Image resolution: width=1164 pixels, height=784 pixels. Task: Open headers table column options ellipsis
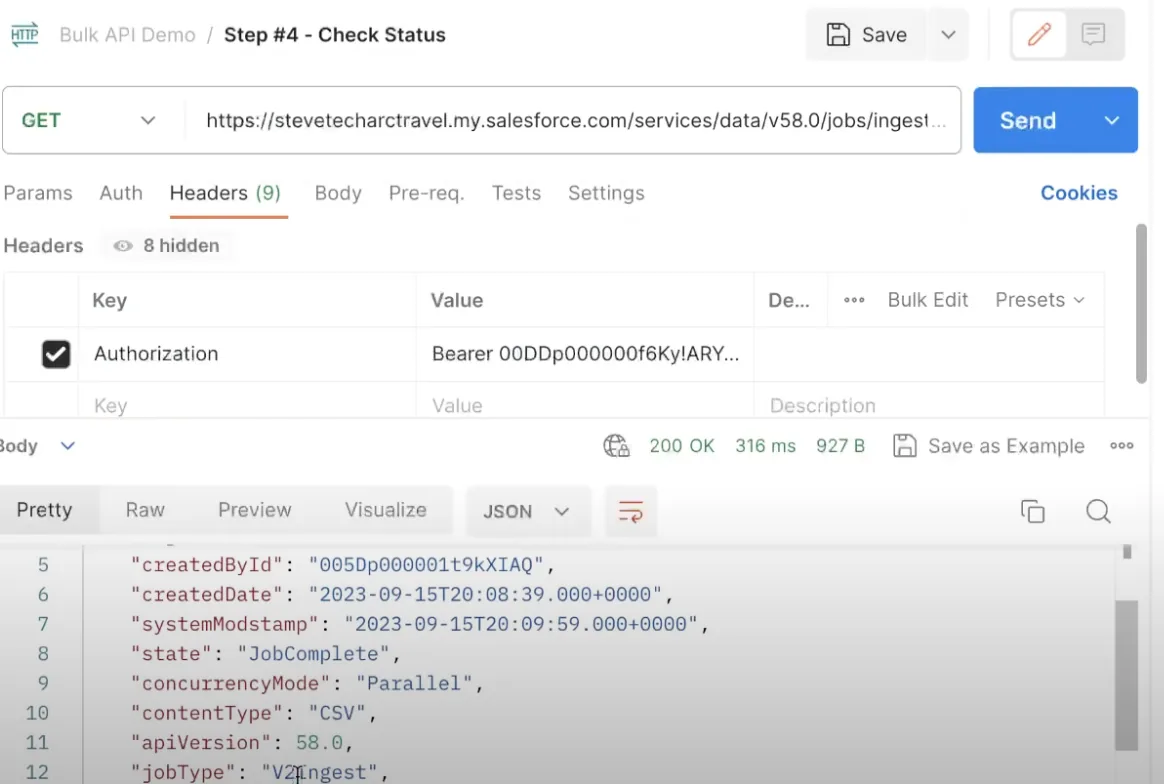pos(854,300)
